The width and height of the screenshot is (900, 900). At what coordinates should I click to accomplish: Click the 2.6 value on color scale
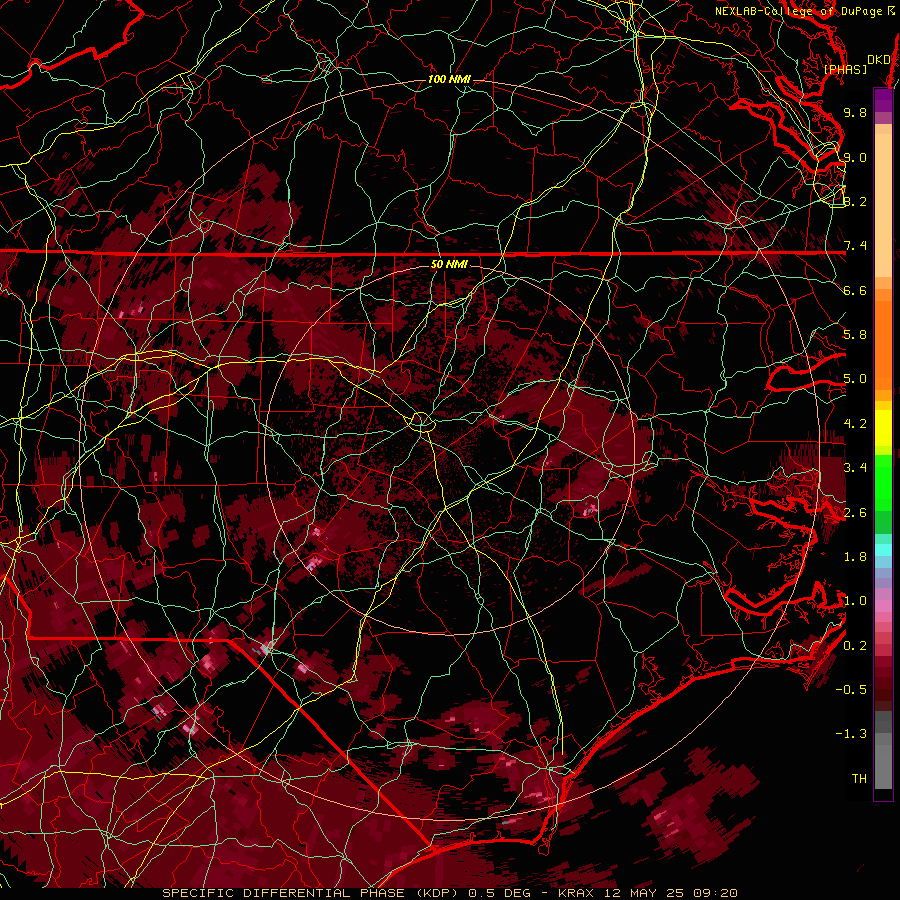click(855, 513)
